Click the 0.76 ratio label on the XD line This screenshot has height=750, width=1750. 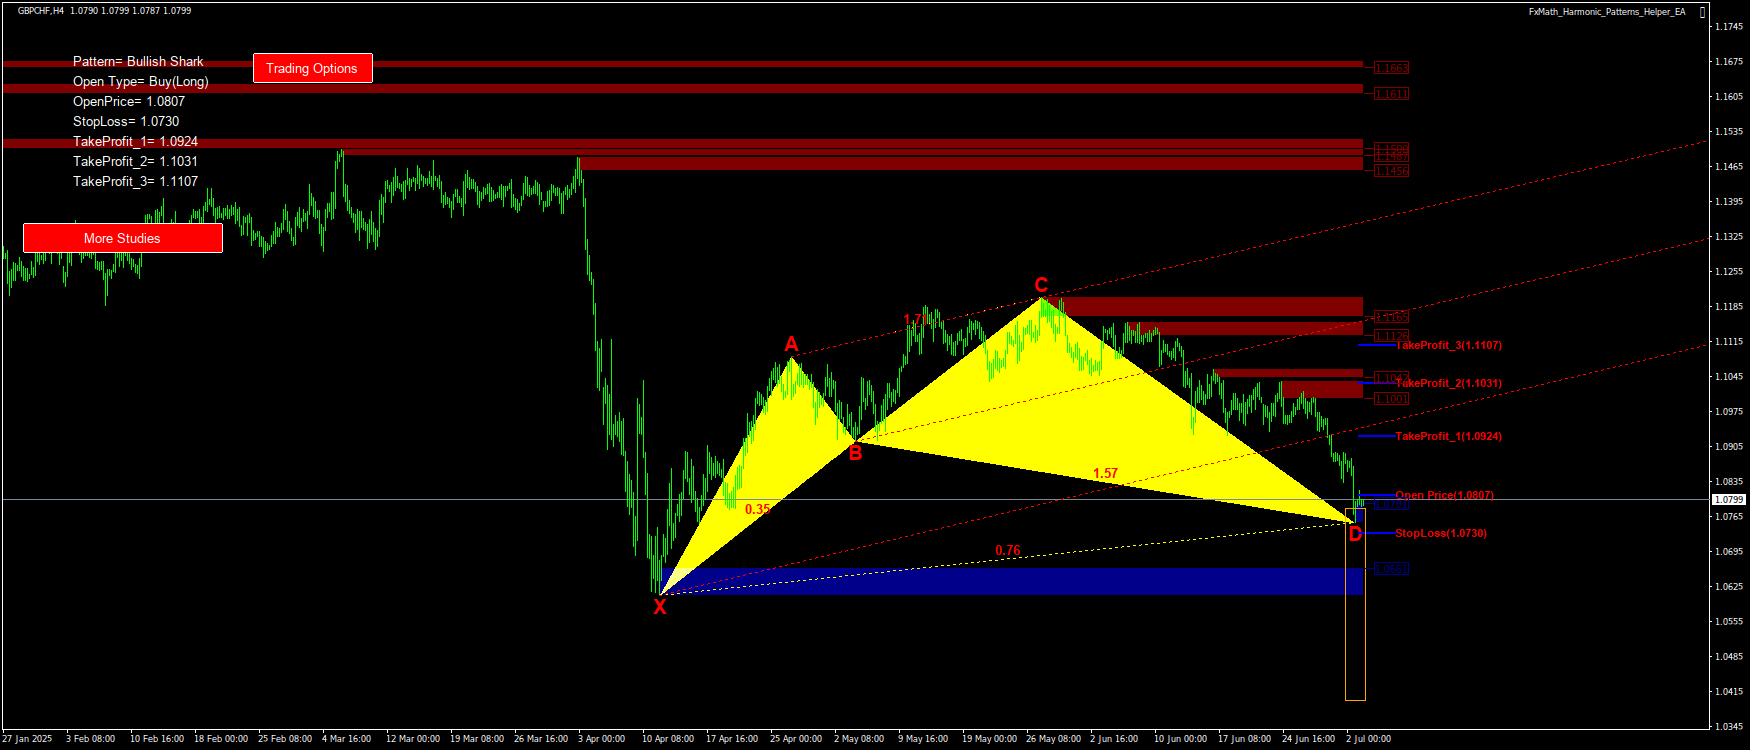coord(1008,551)
